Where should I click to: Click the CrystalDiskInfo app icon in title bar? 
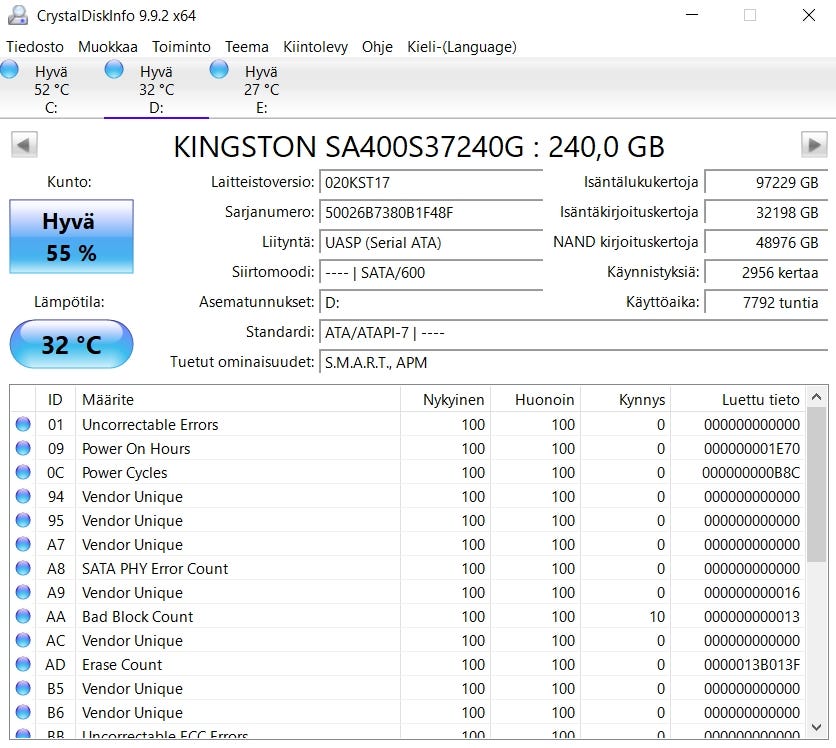click(x=18, y=15)
